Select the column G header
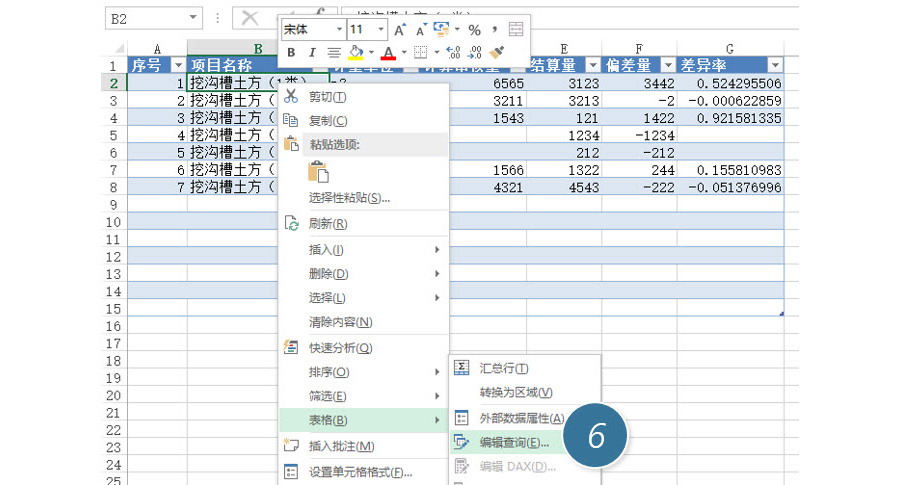Screen dimensions: 900x485 tap(730, 49)
